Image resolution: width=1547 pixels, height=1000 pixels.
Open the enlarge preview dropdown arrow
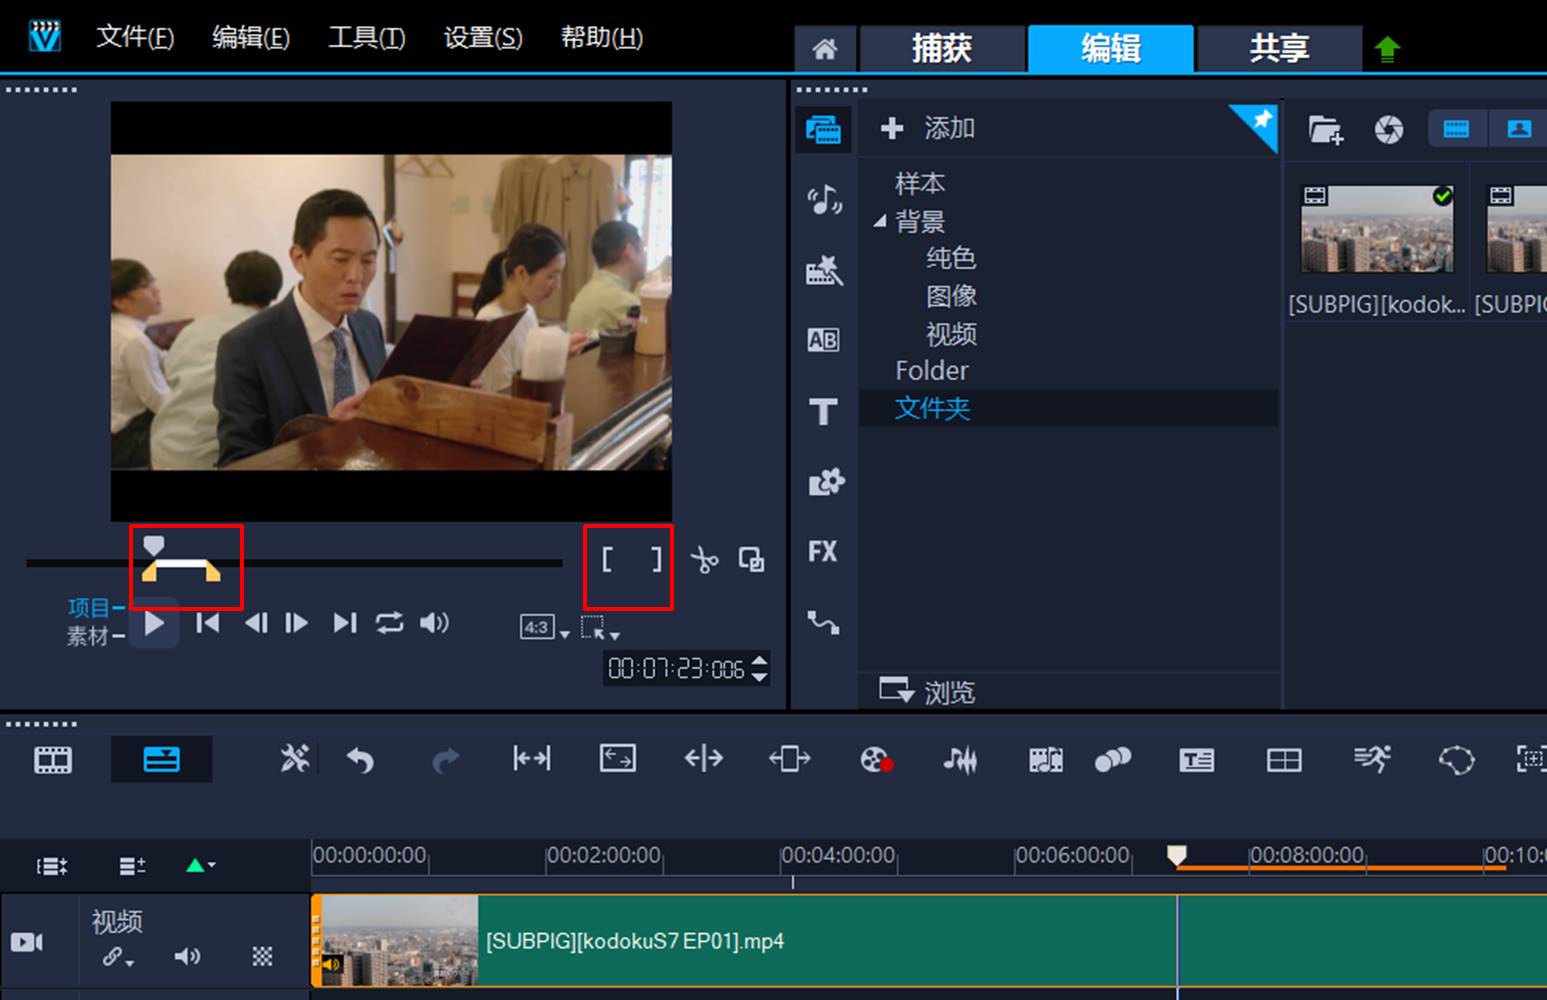tap(615, 635)
